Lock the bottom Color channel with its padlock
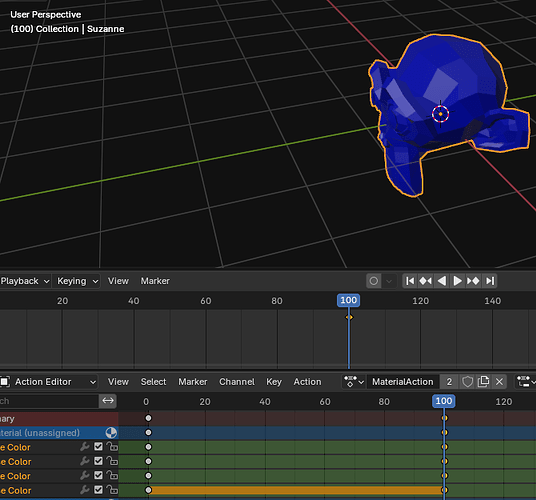This screenshot has height=500, width=536. coord(112,490)
